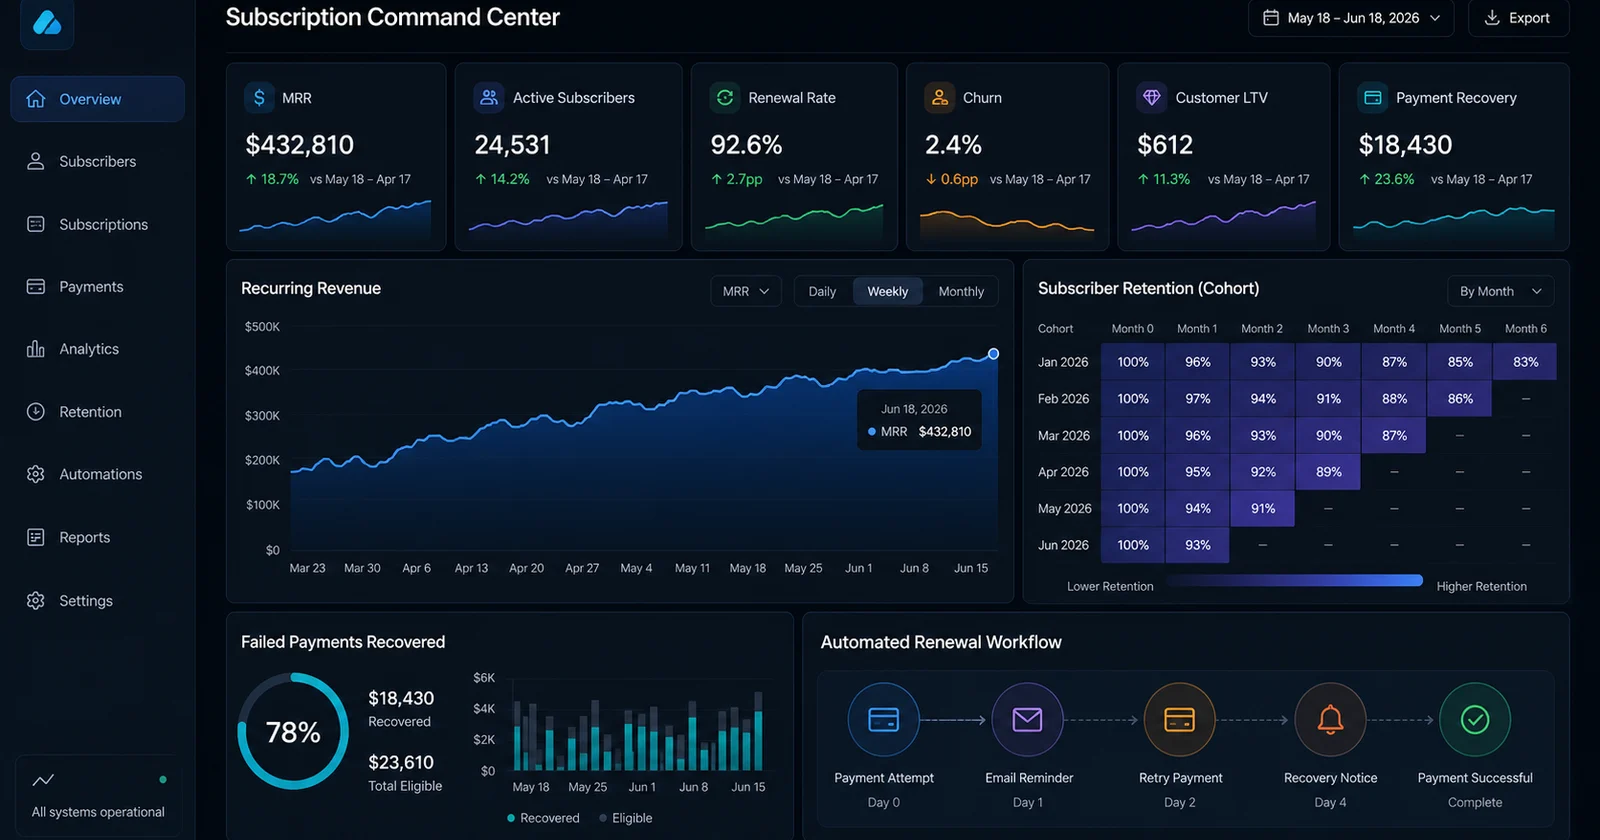Viewport: 1600px width, 840px height.
Task: Click the Renewal Rate refresh icon
Action: 725,97
